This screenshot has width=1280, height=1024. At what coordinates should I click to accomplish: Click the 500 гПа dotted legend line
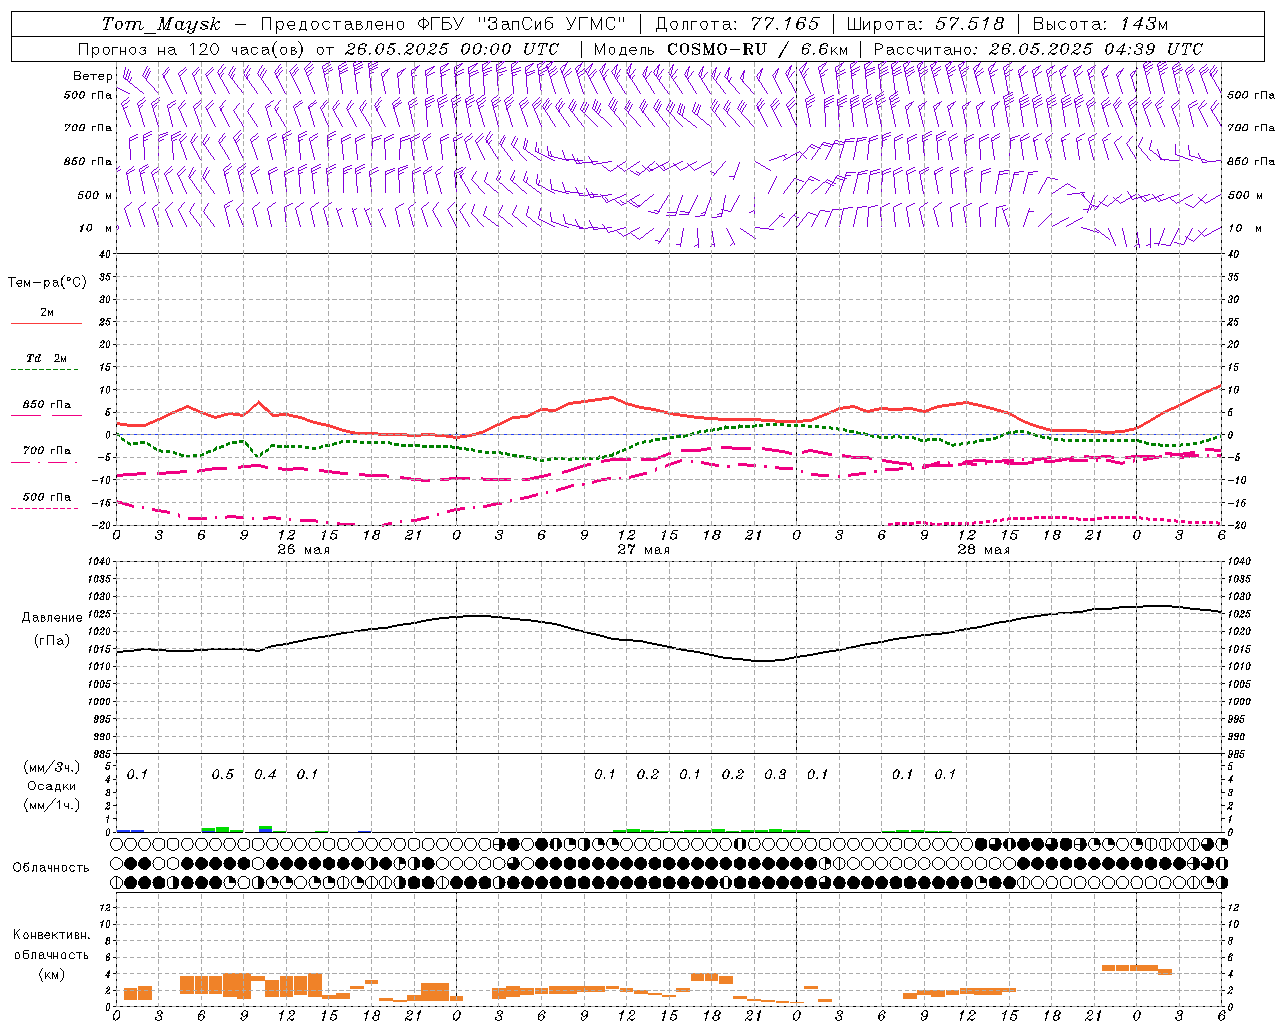click(x=44, y=508)
